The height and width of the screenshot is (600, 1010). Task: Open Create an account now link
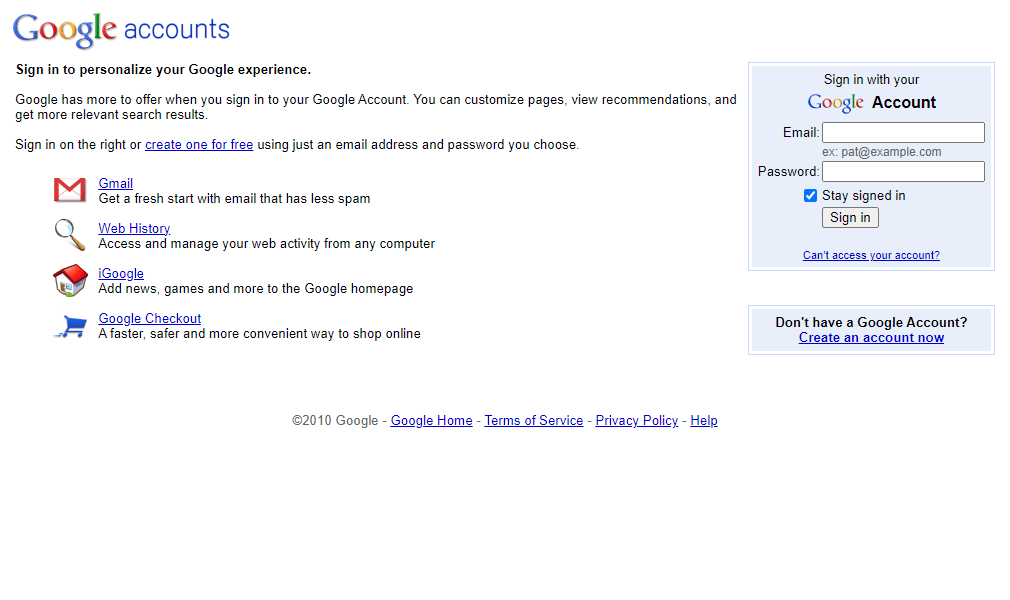(x=871, y=338)
